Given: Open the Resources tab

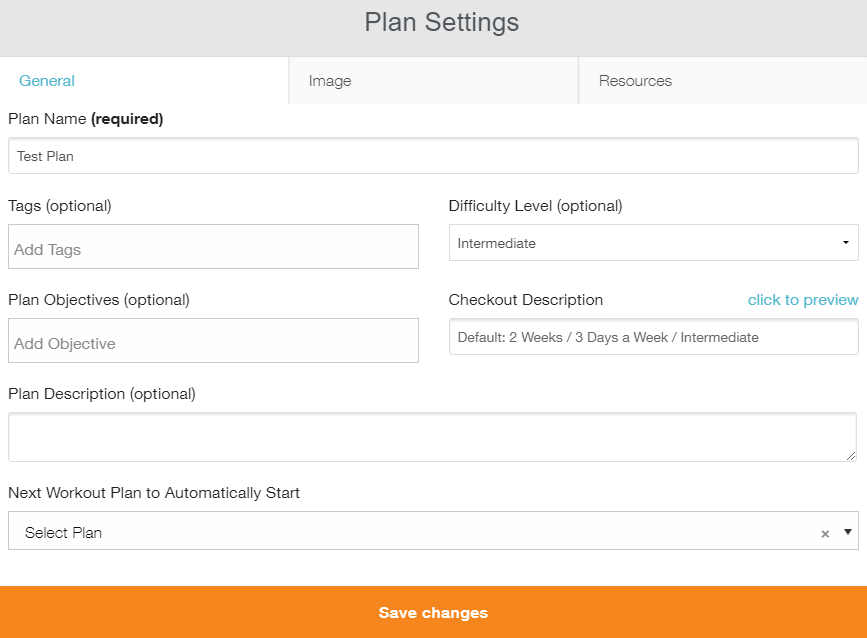Looking at the screenshot, I should (635, 81).
